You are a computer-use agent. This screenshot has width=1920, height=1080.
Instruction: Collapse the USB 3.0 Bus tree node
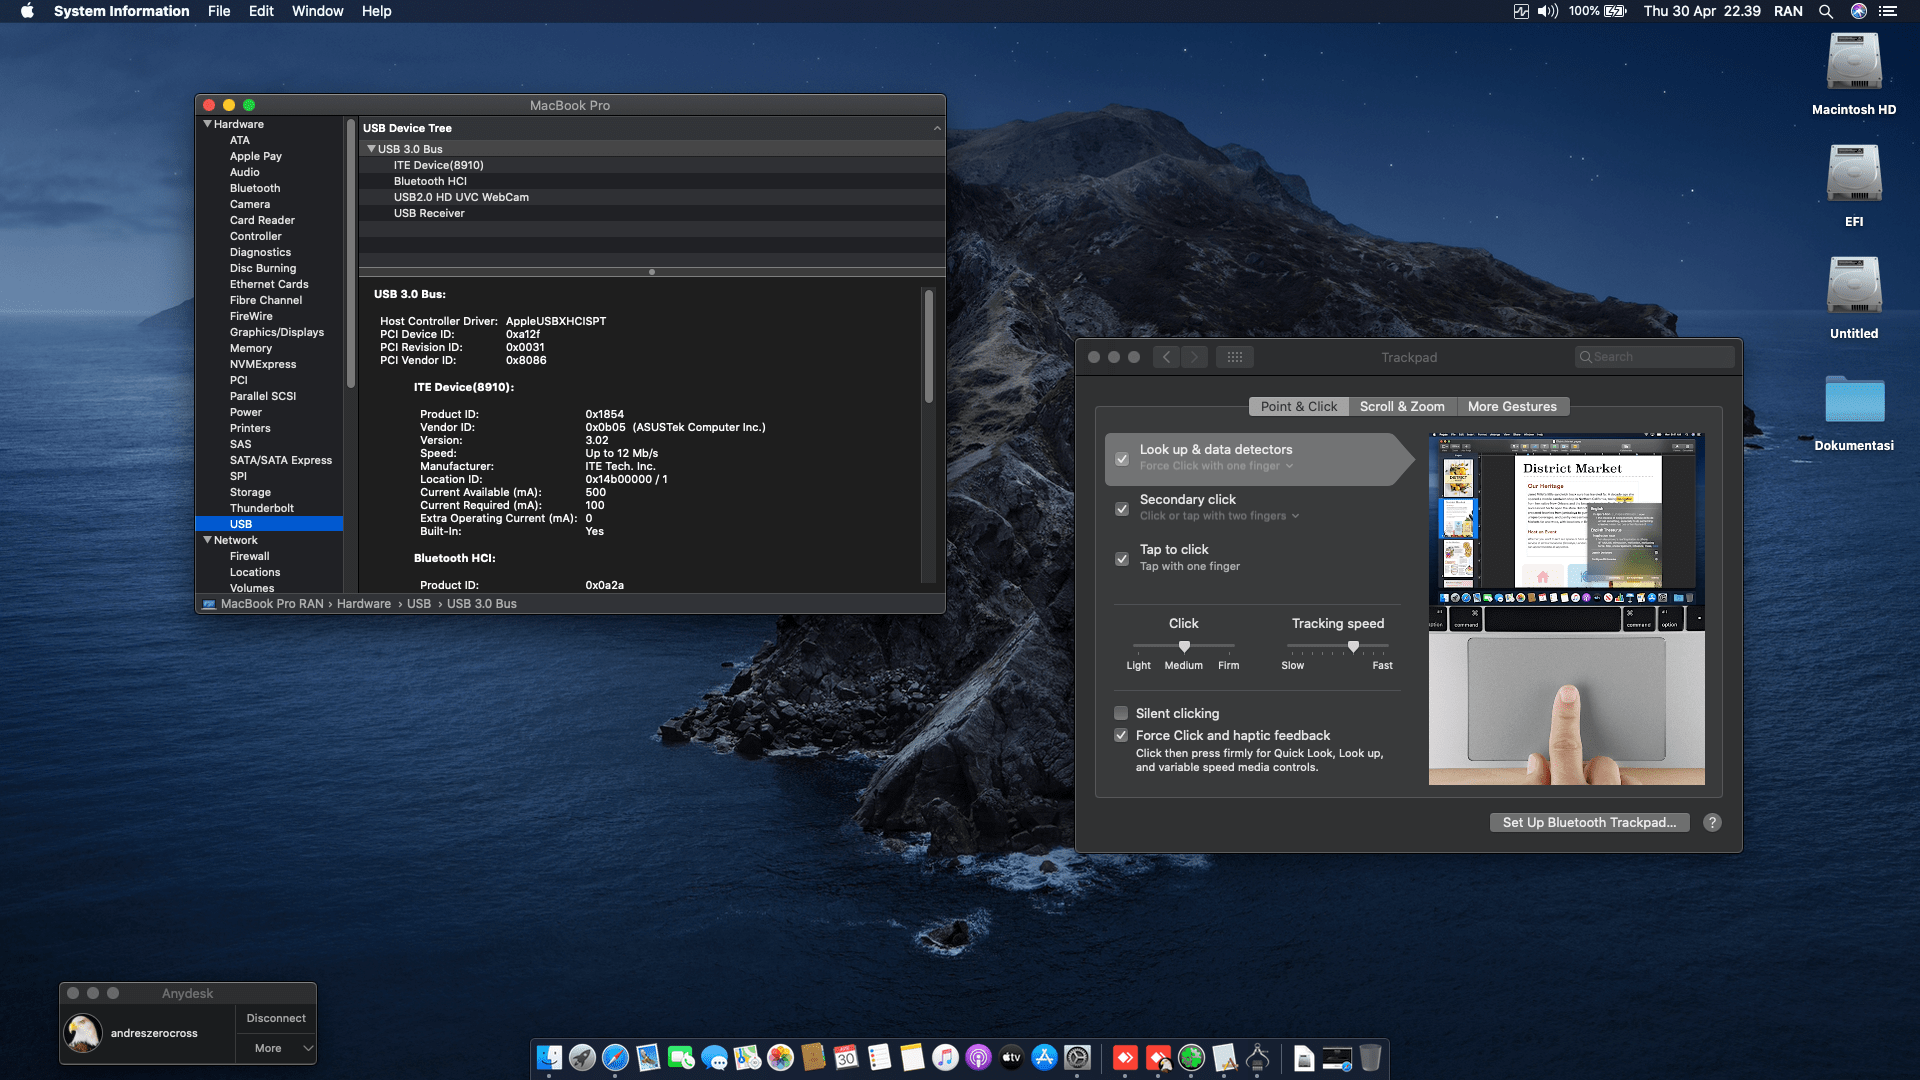[371, 149]
